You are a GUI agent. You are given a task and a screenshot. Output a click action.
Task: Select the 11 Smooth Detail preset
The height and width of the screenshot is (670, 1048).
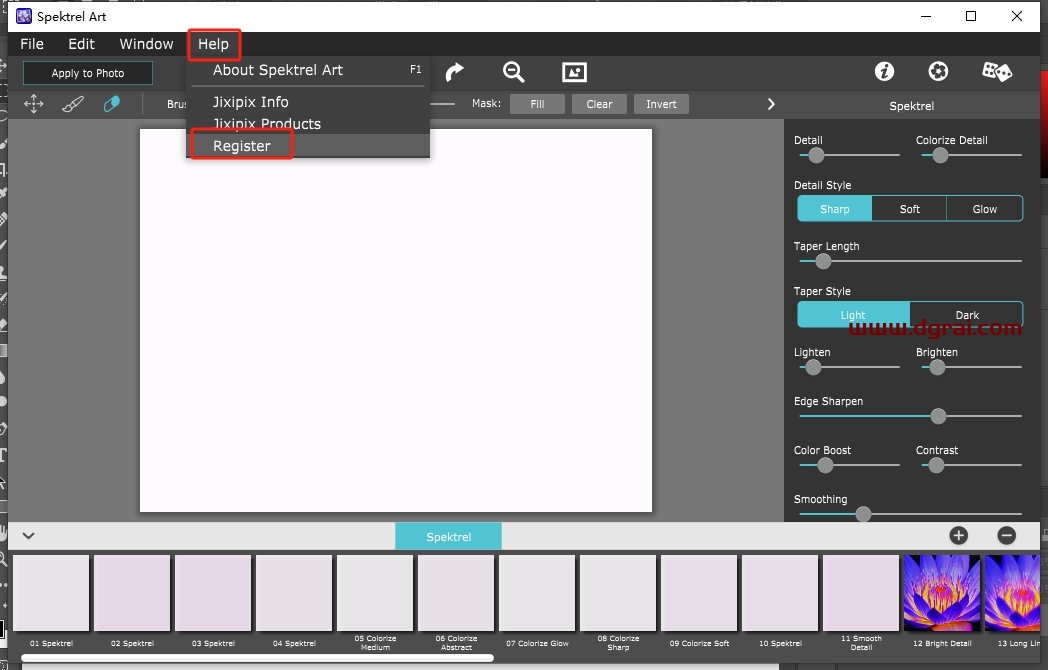(861, 593)
